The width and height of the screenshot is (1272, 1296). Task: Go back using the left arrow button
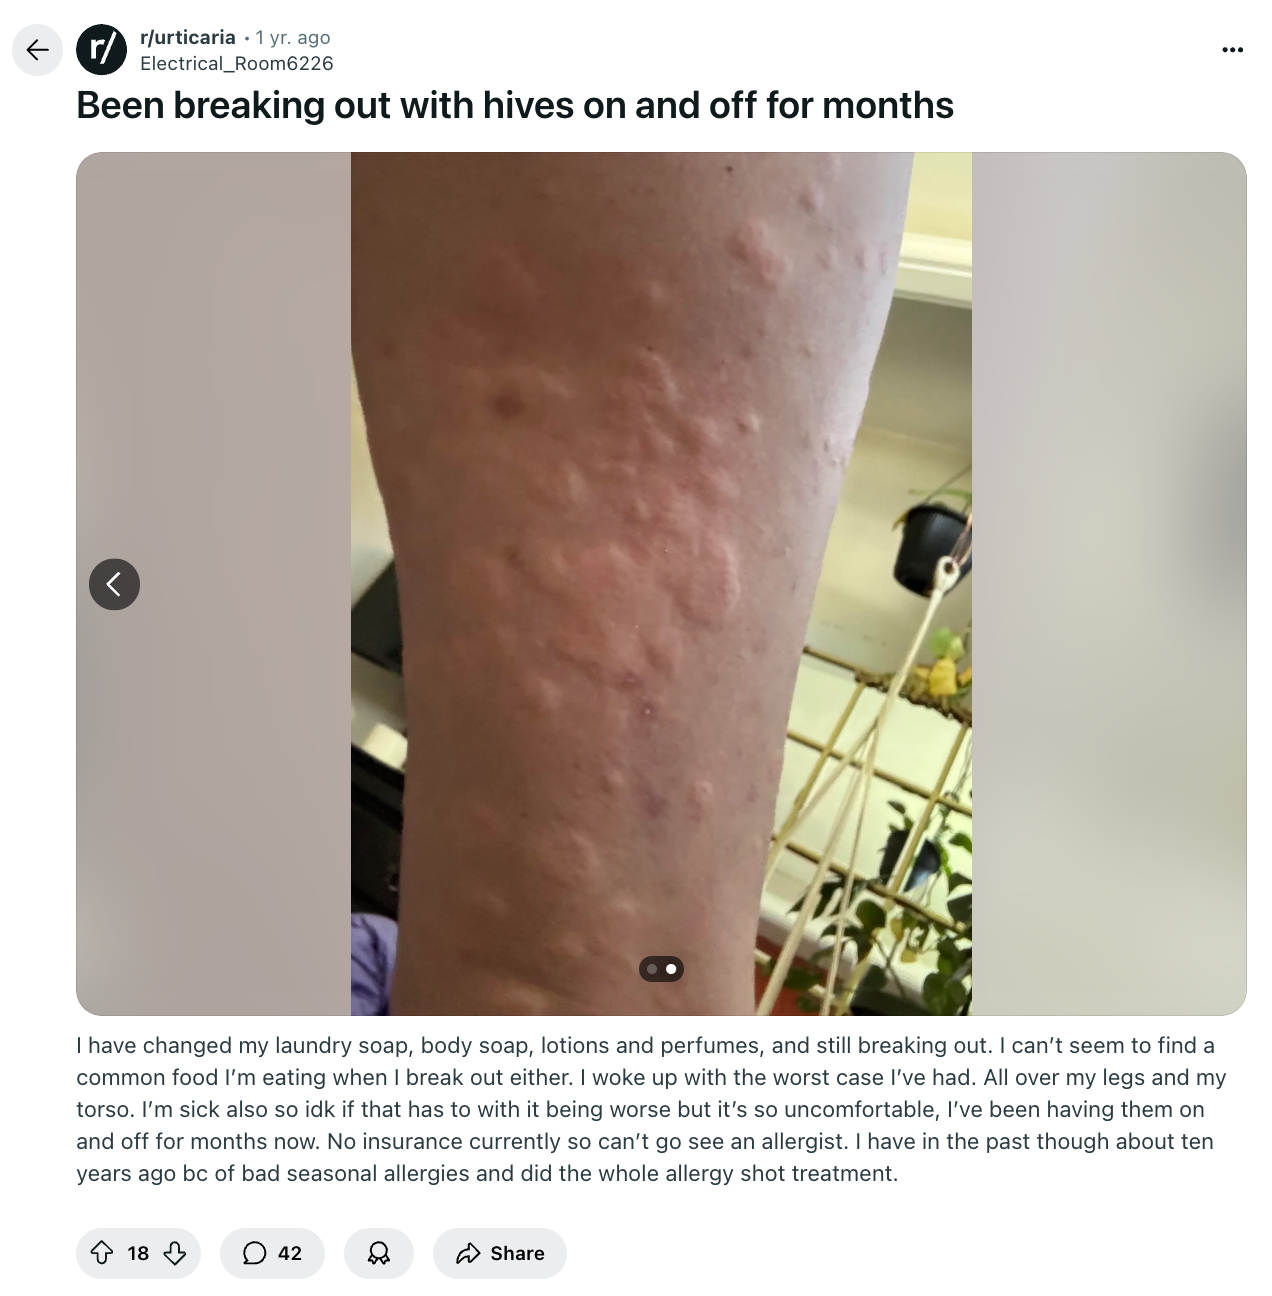[x=37, y=50]
